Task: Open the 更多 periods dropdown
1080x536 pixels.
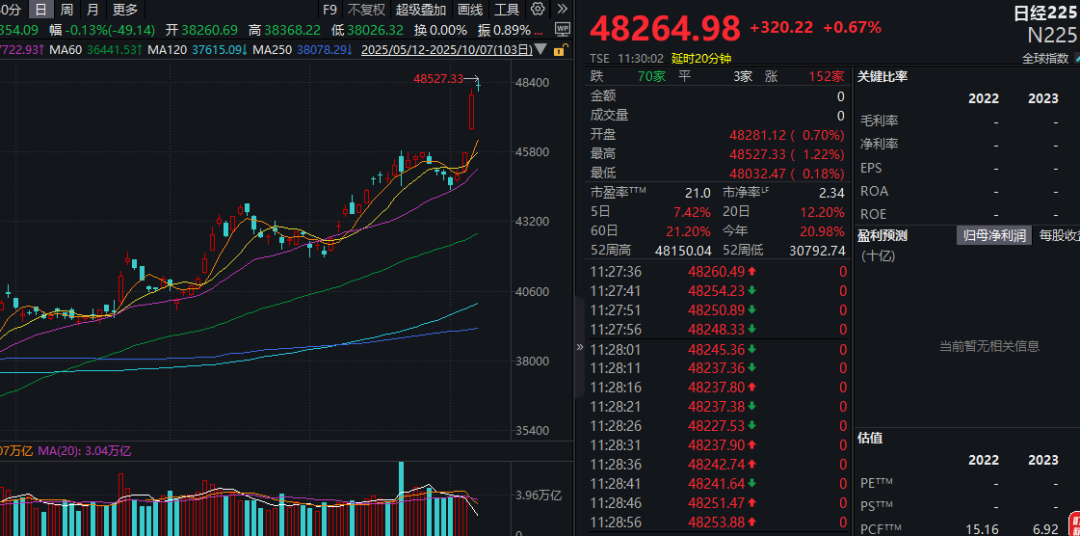Action: click(125, 9)
